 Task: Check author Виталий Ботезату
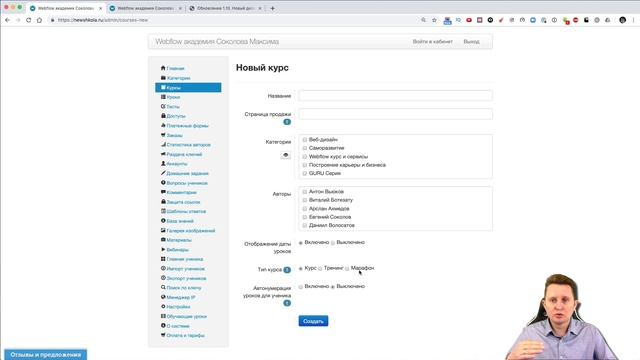pos(304,200)
